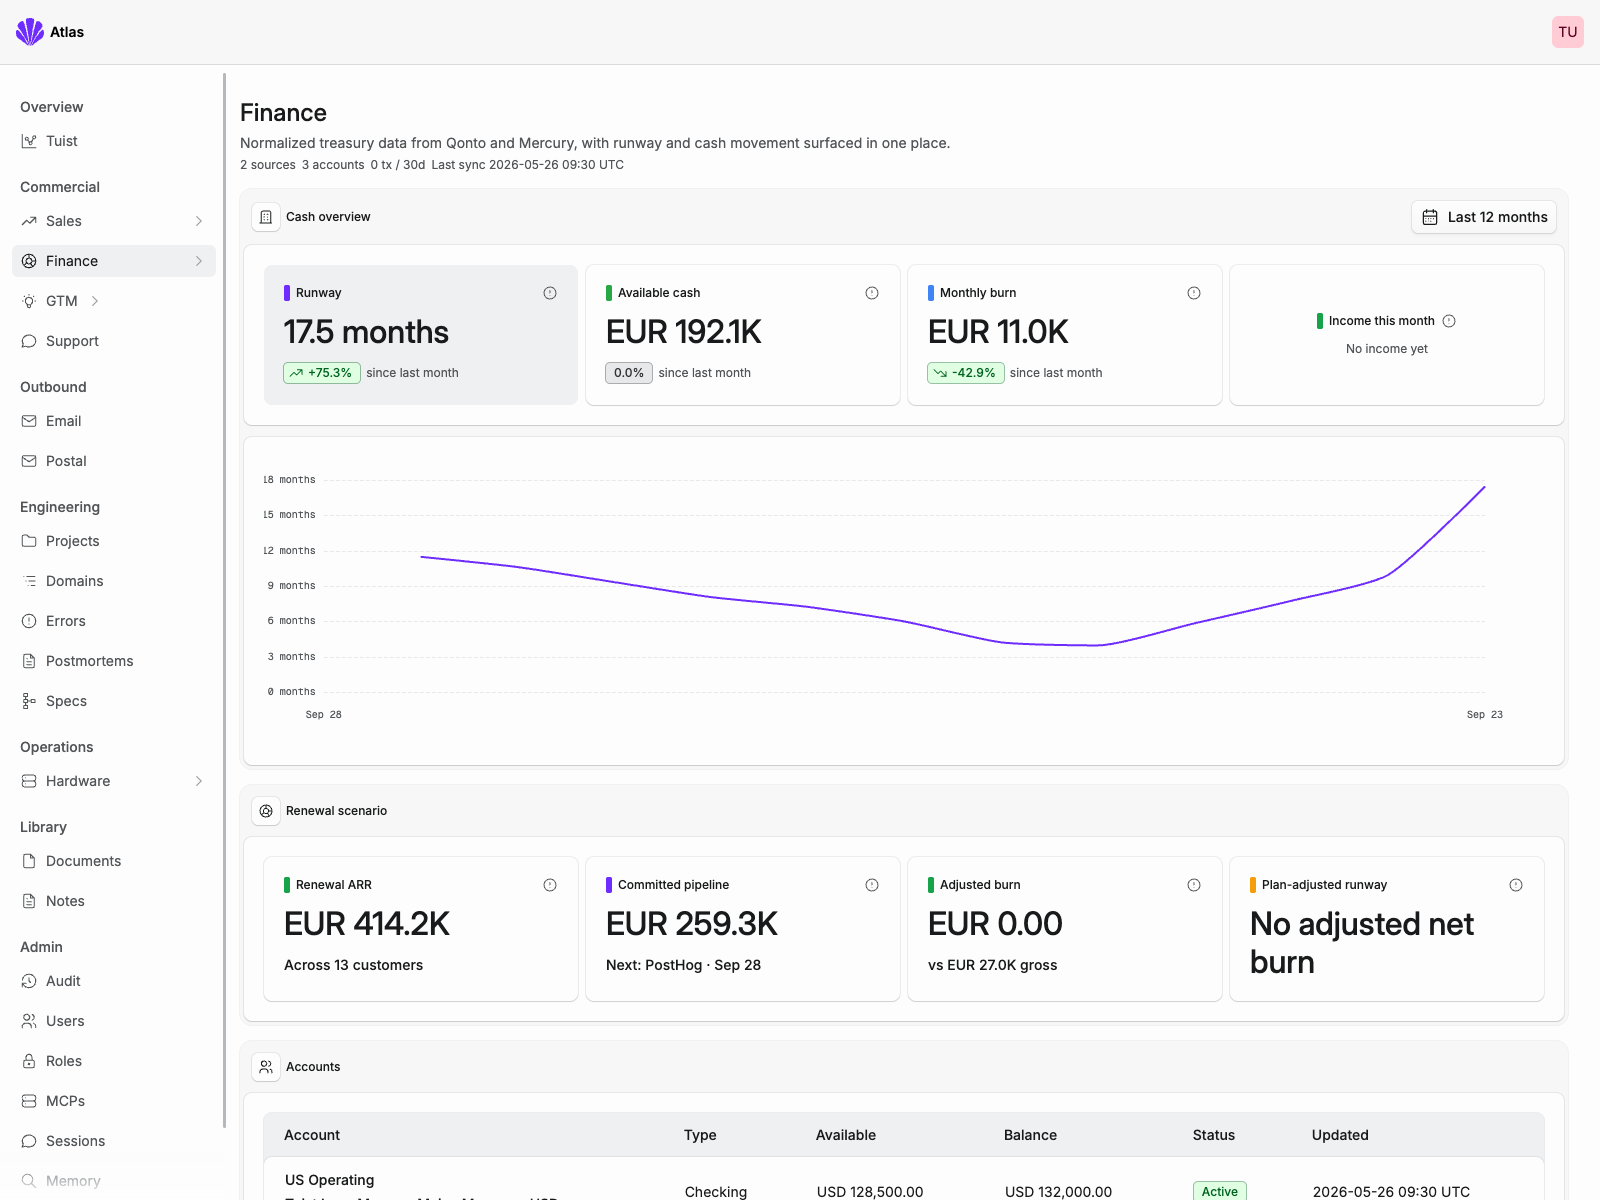Click the US Operating account row
Viewport: 1600px width, 1200px height.
[904, 1180]
